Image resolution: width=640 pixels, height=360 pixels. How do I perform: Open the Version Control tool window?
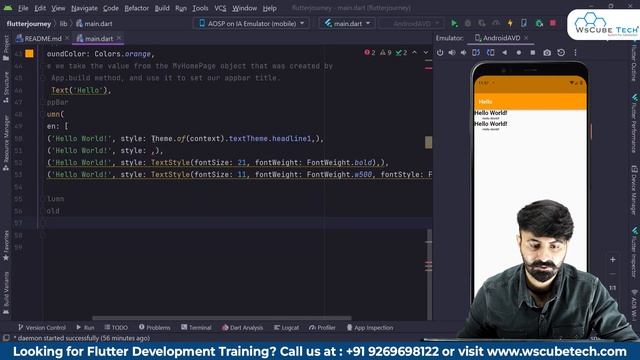coord(42,327)
